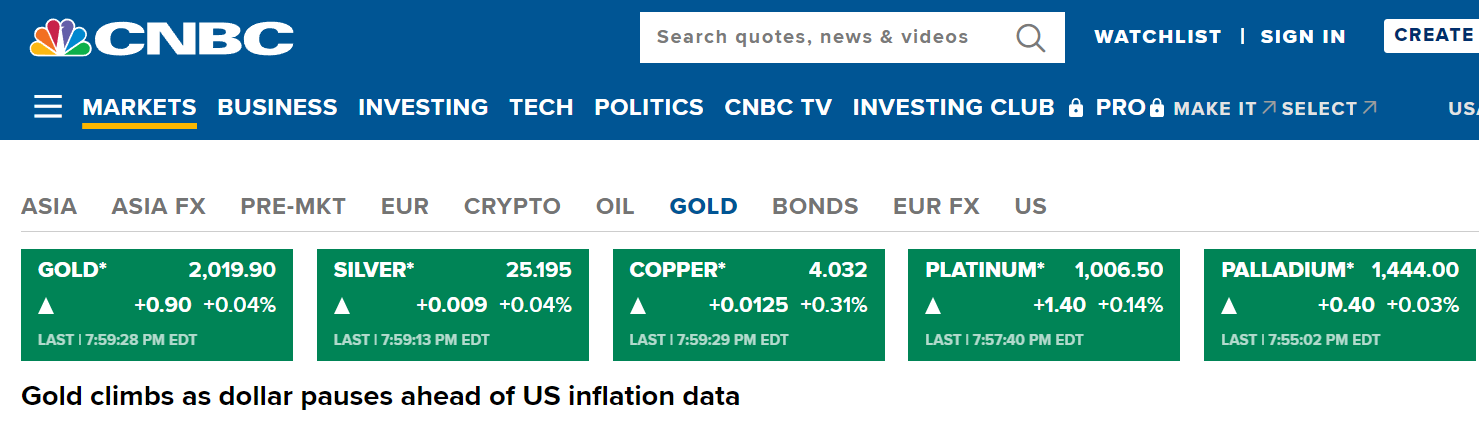
Task: Click the Make It external arrow icon
Action: (1269, 107)
